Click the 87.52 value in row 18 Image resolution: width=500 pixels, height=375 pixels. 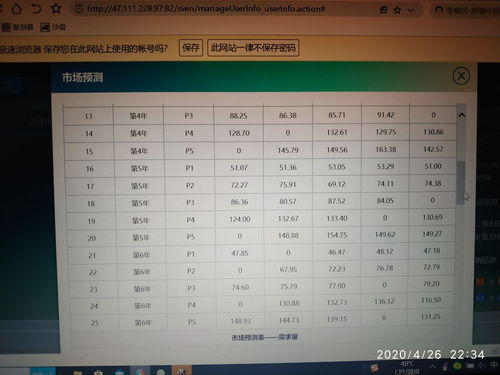pos(337,201)
